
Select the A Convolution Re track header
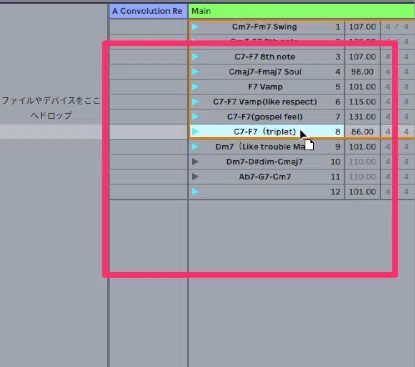click(x=148, y=11)
